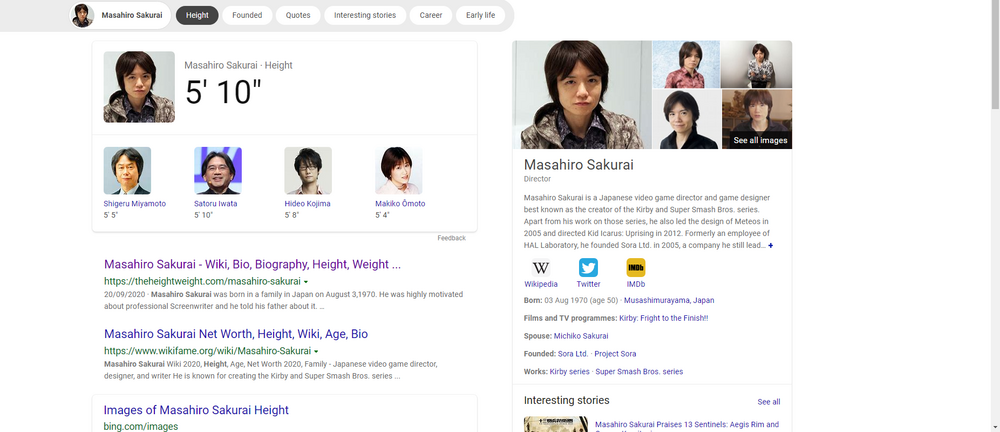Viewport: 1000px width, 432px height.
Task: Open the 13 Sentinels story thumbnail
Action: [x=555, y=424]
